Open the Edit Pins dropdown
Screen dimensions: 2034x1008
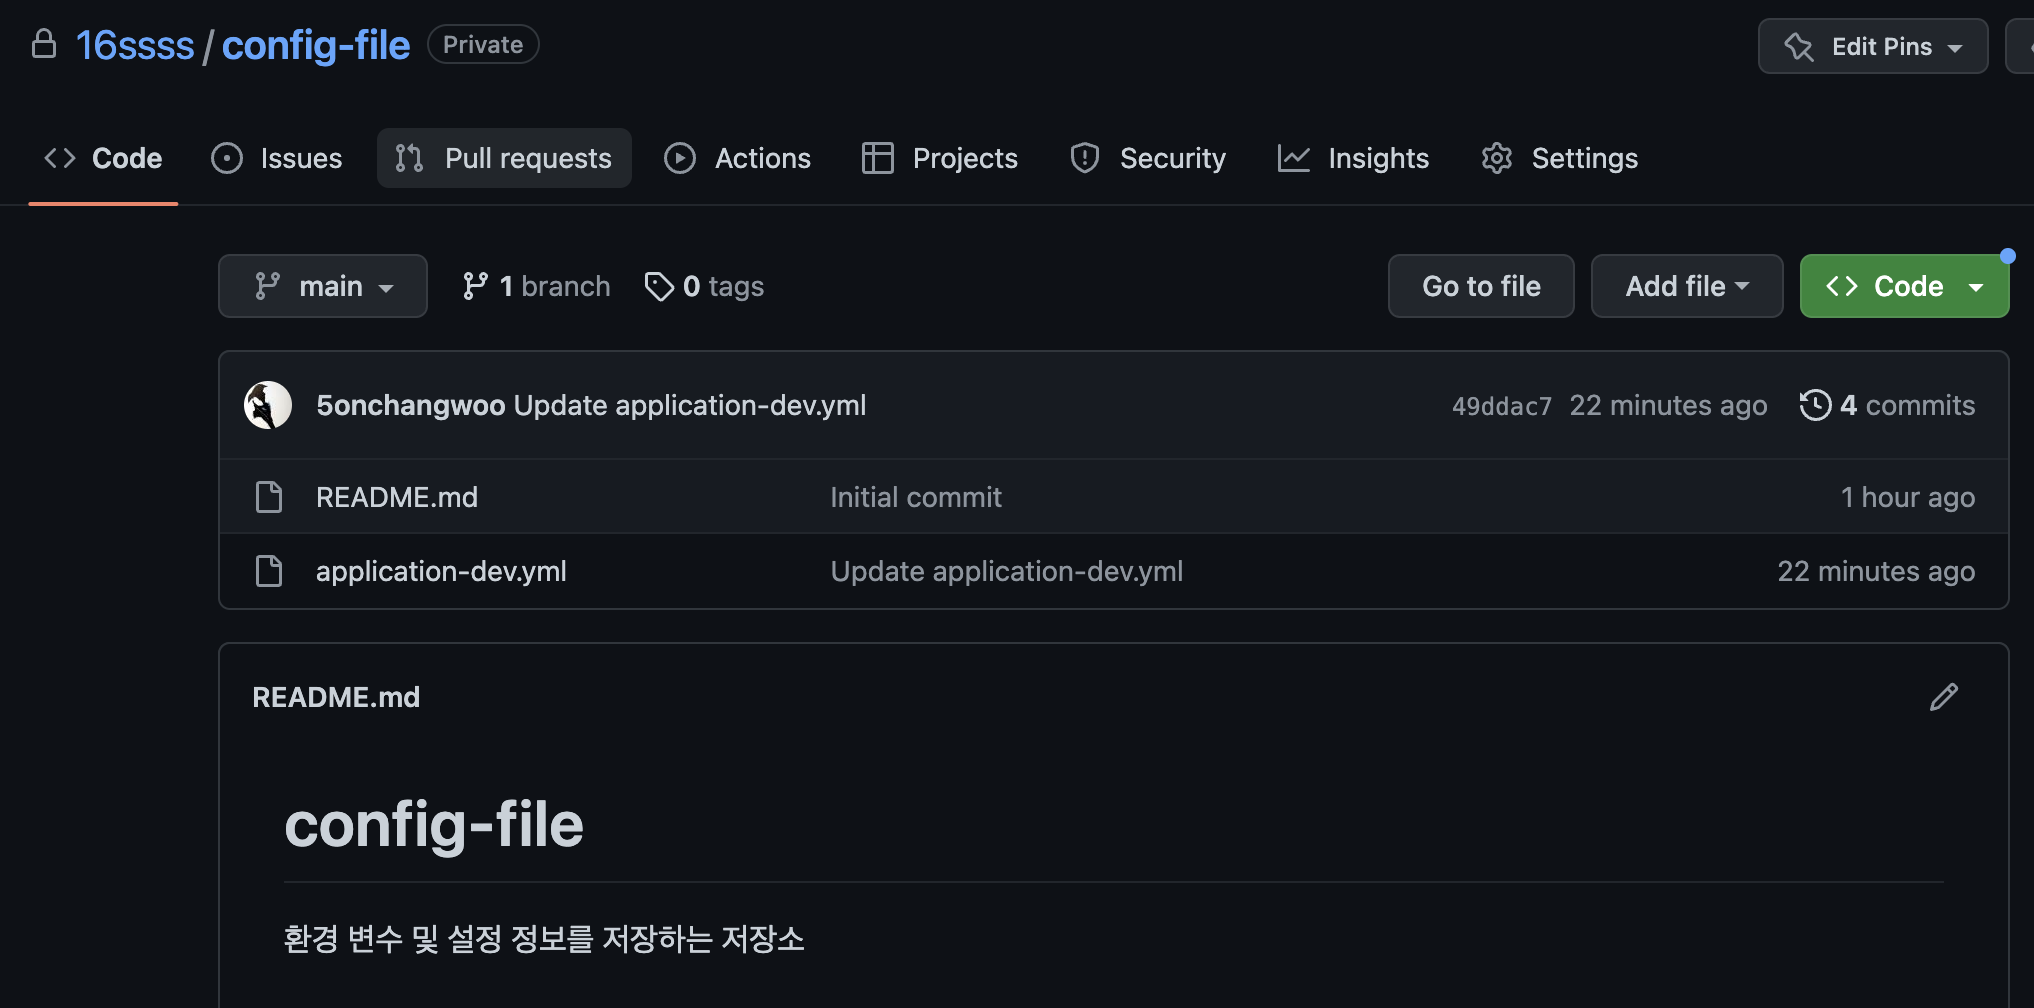[x=1873, y=46]
